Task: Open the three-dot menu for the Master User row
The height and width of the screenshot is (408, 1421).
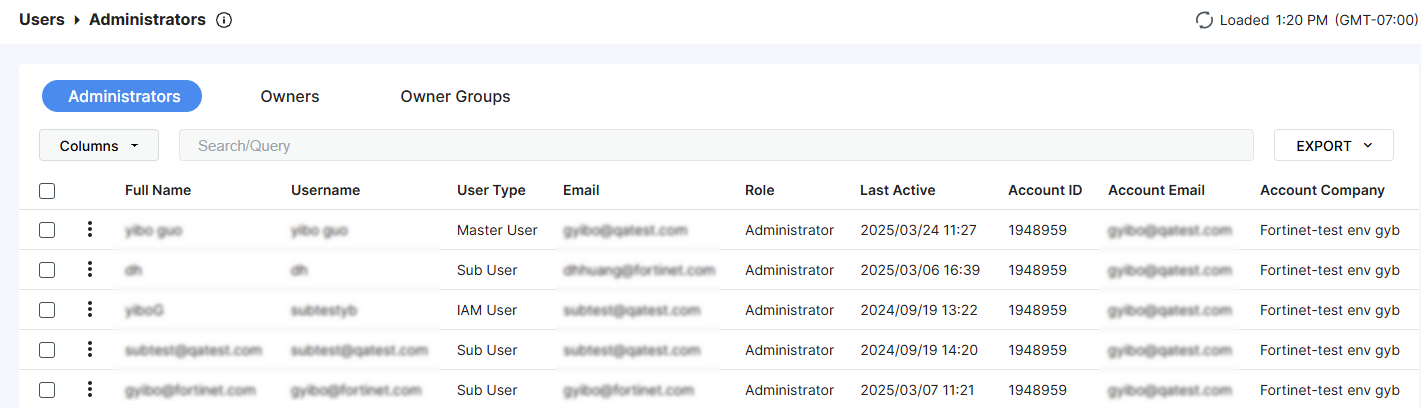Action: [x=90, y=230]
